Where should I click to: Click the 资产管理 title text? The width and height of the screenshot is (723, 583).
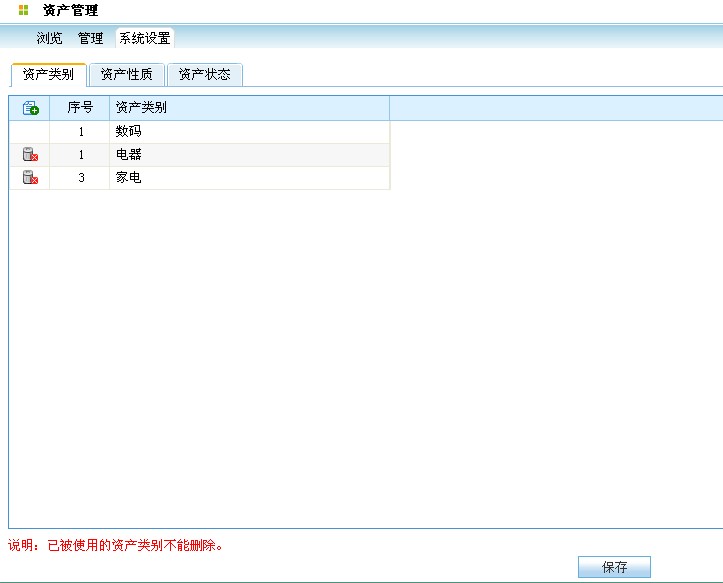(70, 11)
